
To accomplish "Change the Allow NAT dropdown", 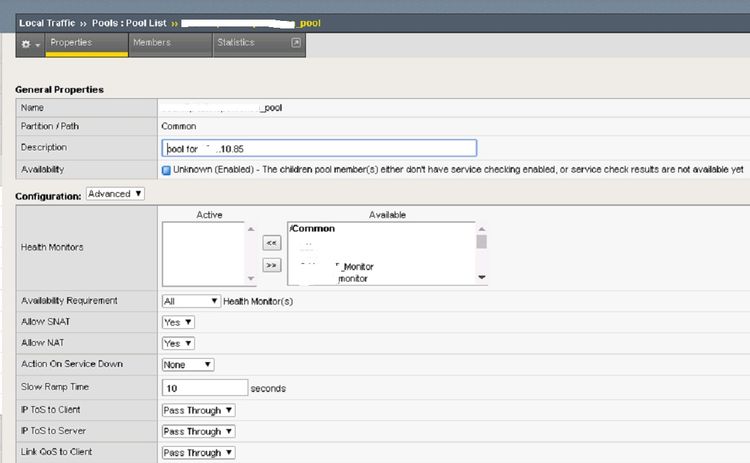I will point(178,343).
